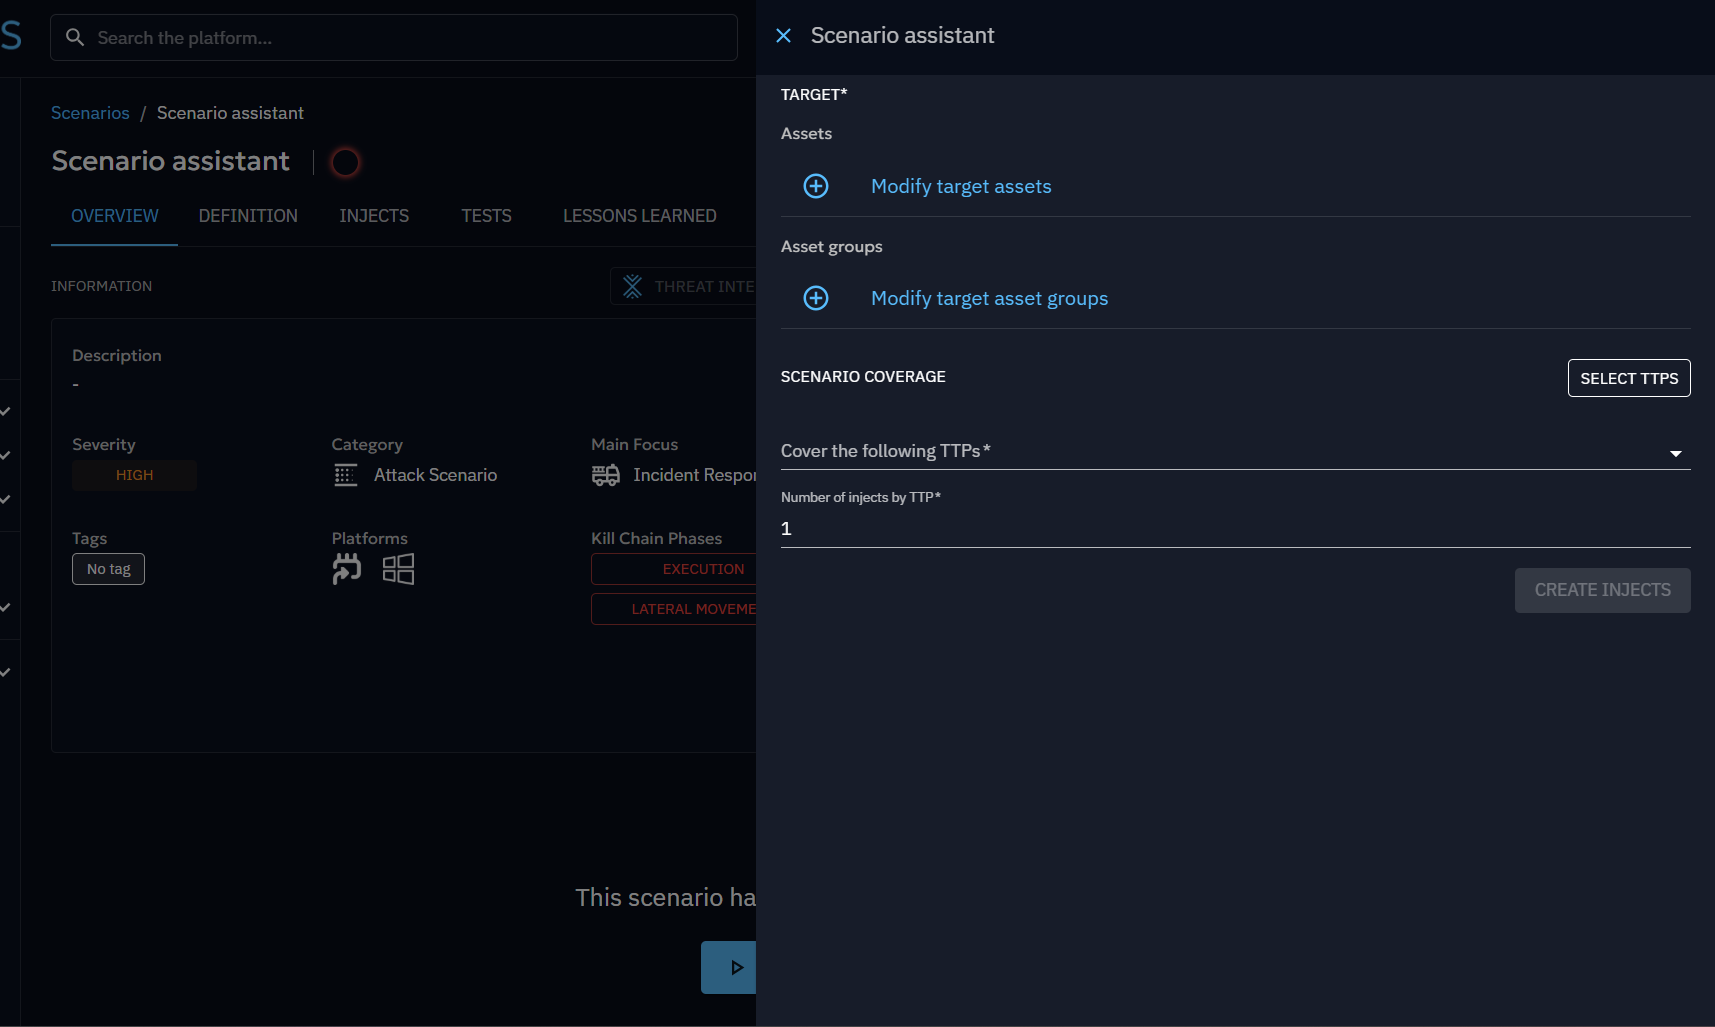This screenshot has height=1027, width=1715.
Task: Switch to the Definition tab
Action: (x=248, y=216)
